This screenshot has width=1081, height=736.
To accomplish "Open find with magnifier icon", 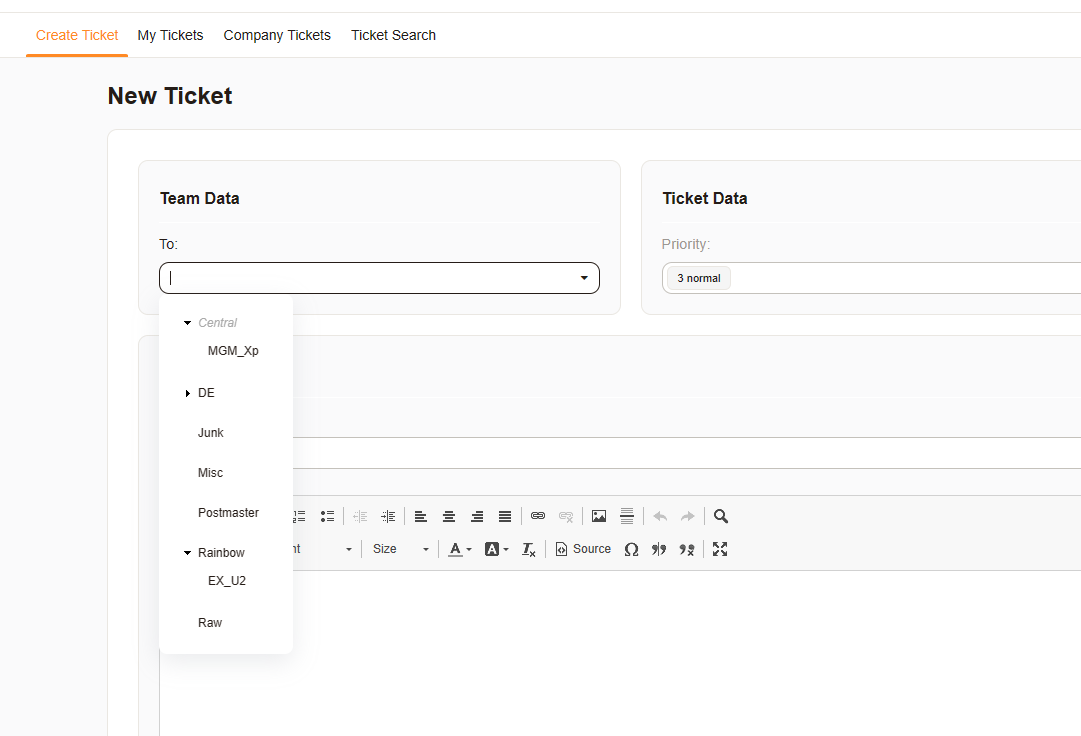I will click(721, 517).
